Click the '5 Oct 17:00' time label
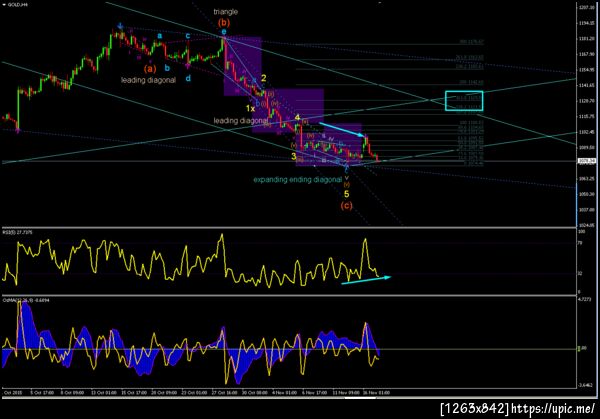 click(42, 393)
